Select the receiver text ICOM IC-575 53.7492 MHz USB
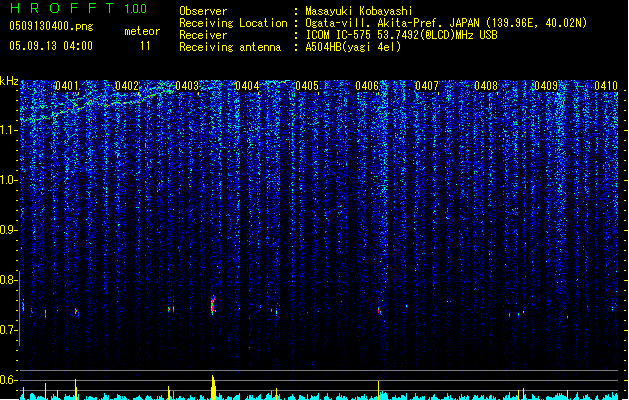Image resolution: width=629 pixels, height=400 pixels. point(401,35)
